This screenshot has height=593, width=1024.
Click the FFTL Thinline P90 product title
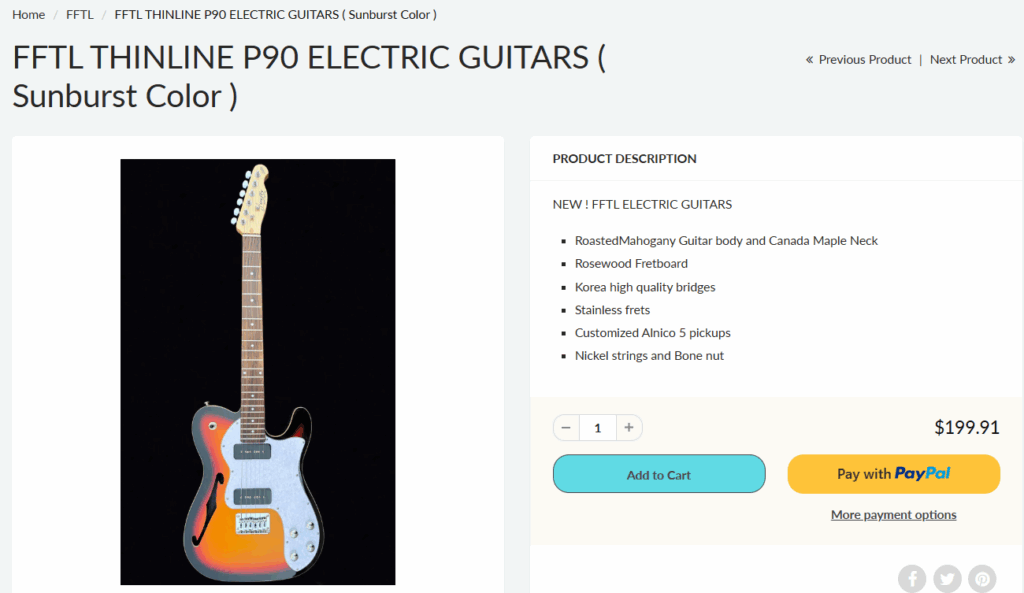tap(309, 77)
